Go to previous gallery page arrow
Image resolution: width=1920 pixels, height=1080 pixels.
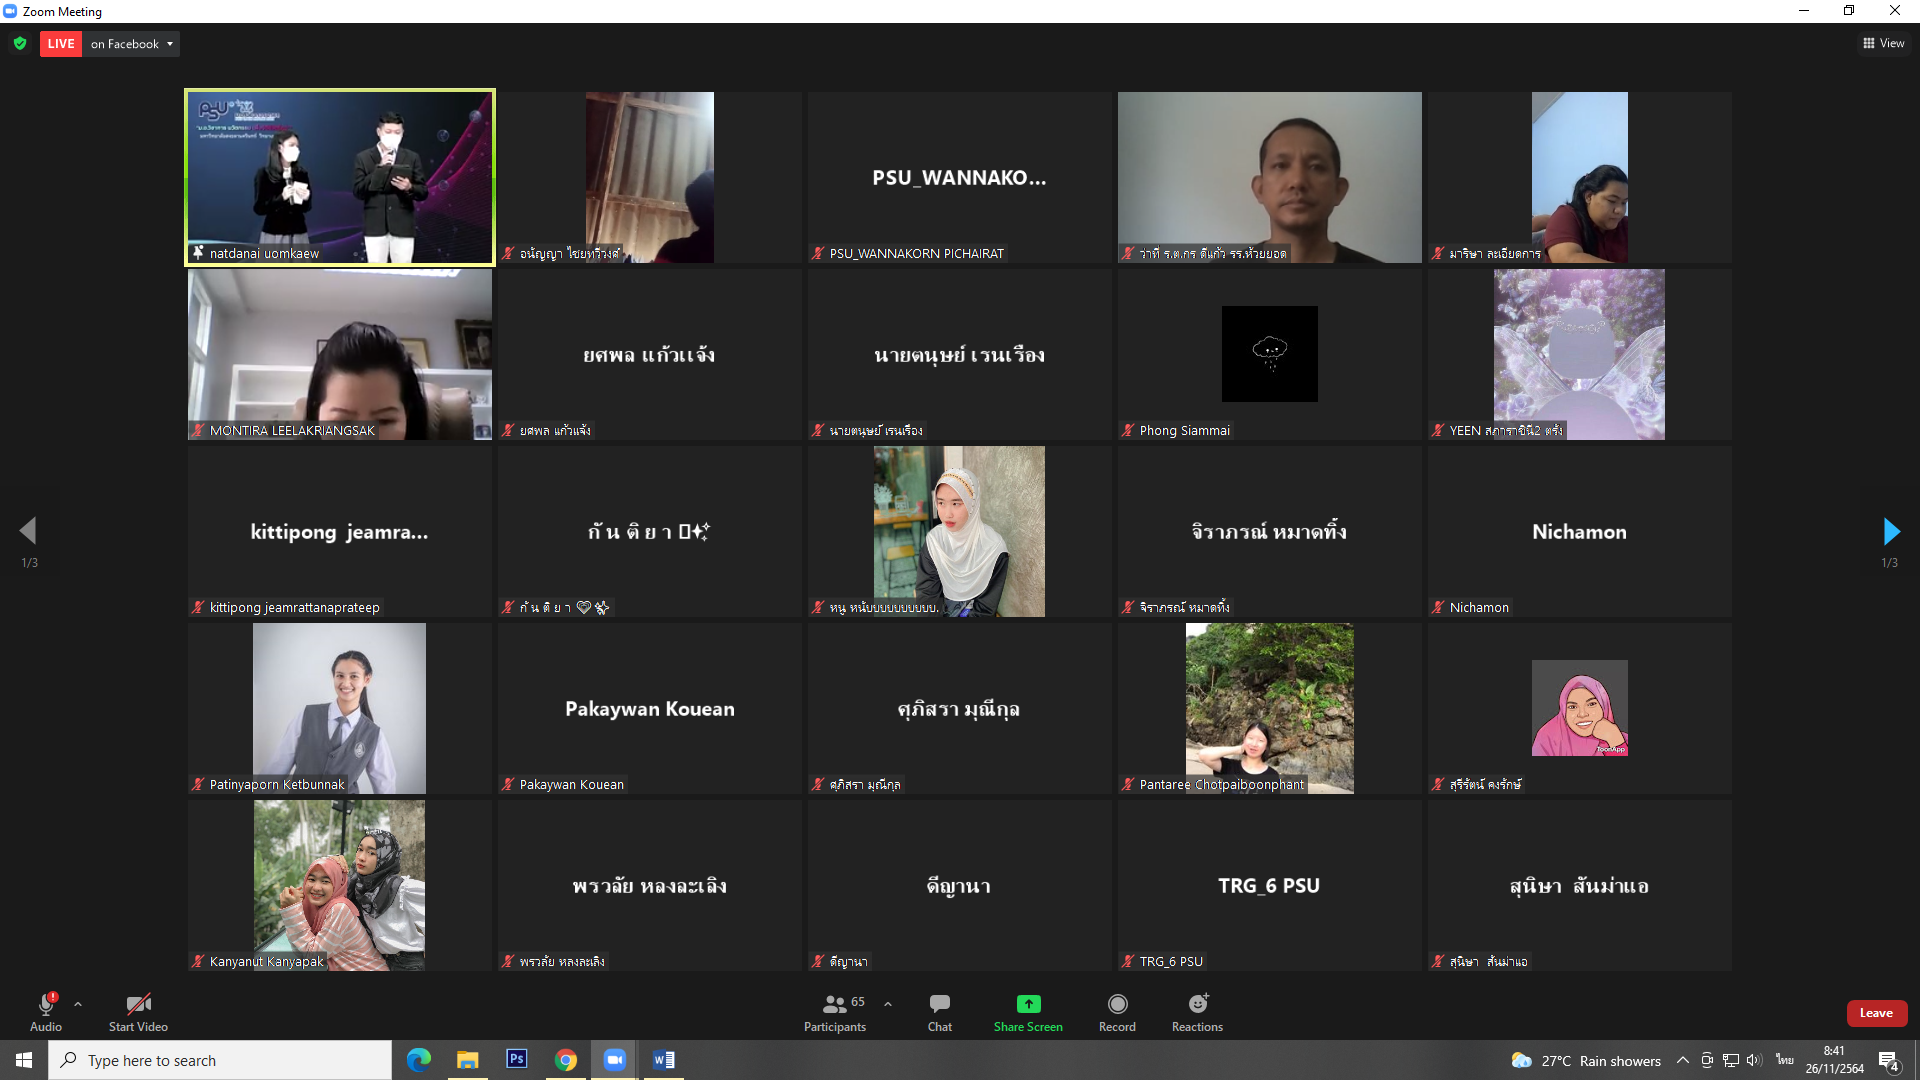pyautogui.click(x=28, y=531)
